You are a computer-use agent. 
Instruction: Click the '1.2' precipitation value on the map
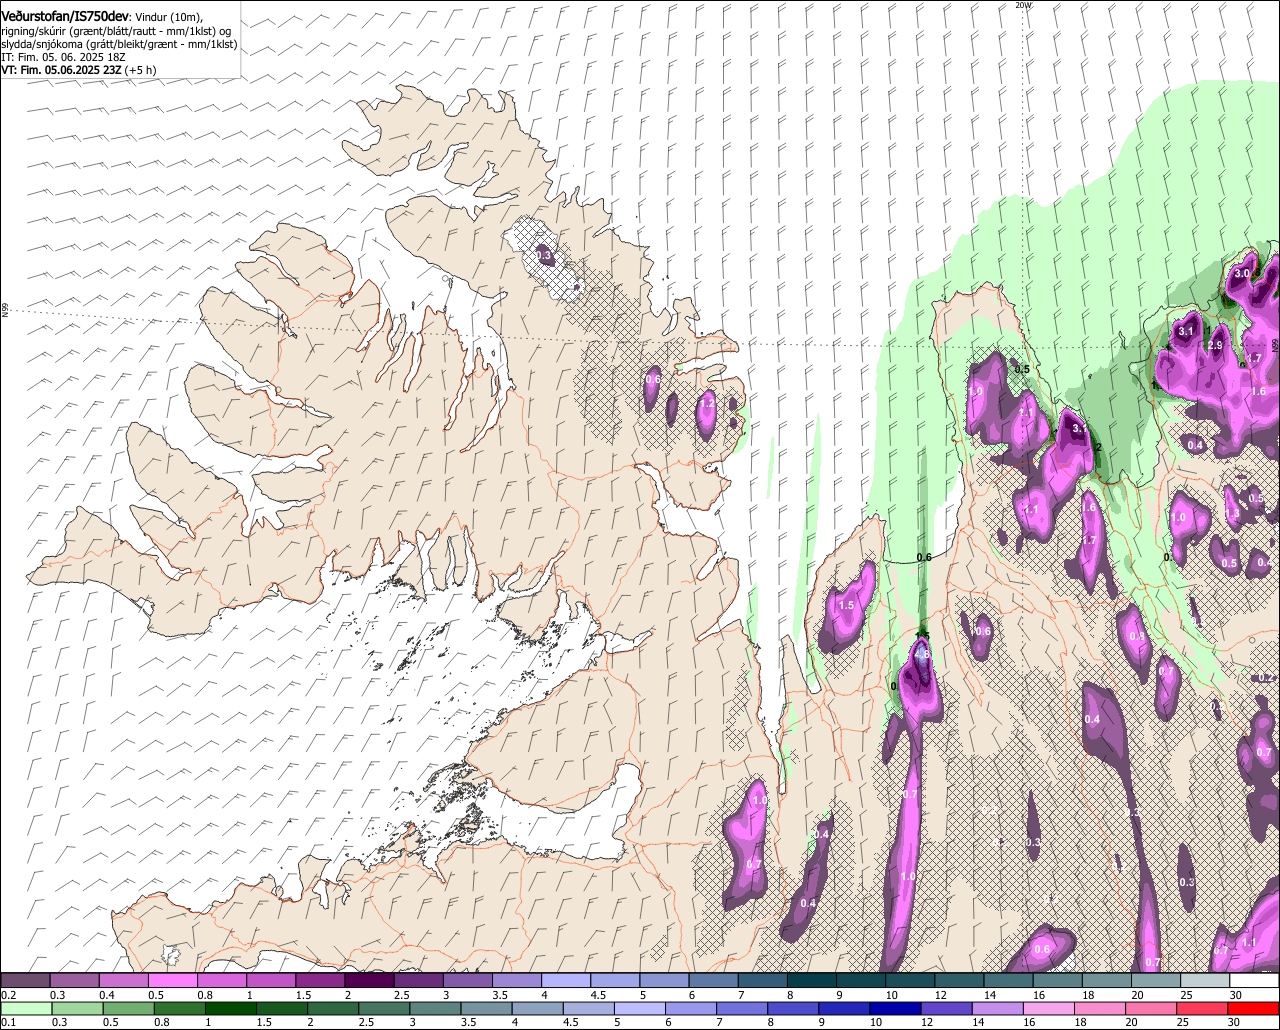(x=707, y=404)
